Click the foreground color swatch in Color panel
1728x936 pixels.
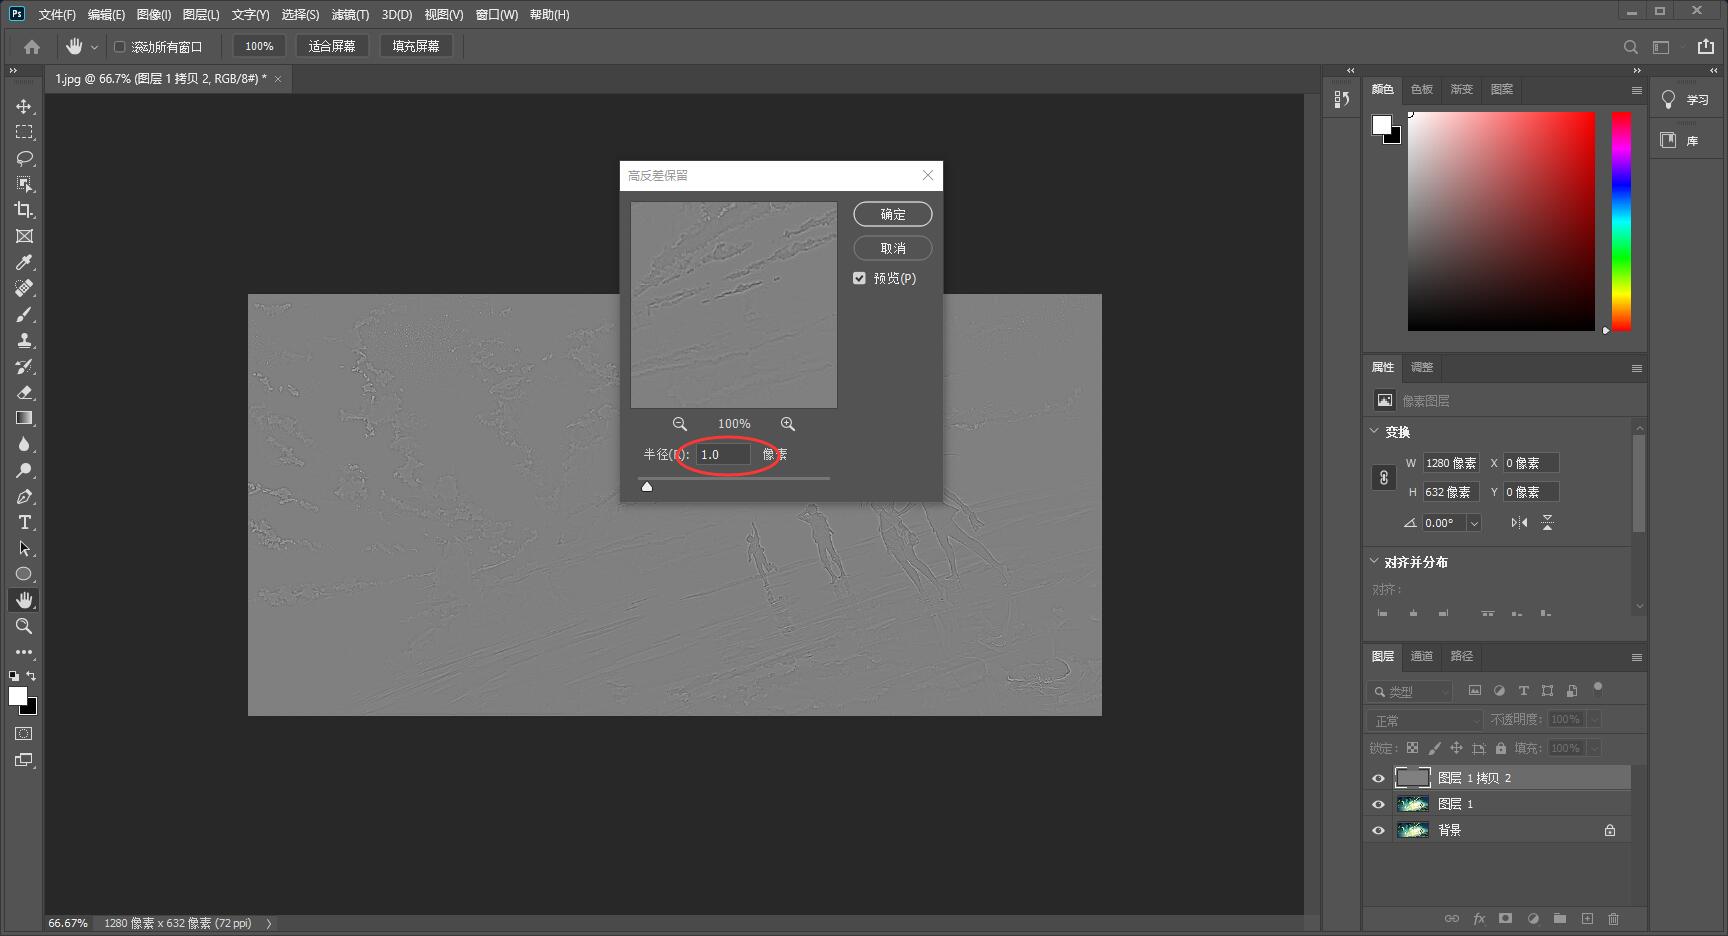(1382, 125)
